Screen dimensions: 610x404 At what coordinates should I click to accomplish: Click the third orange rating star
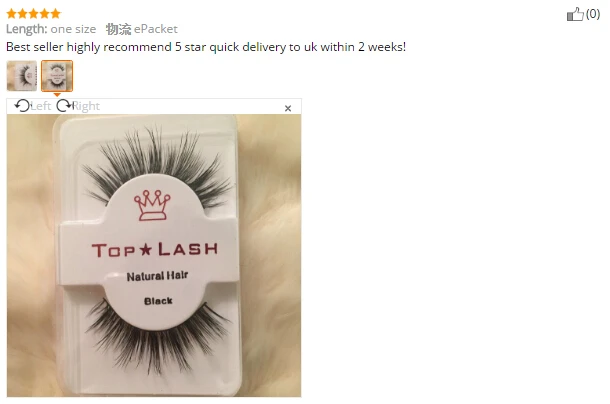coord(33,14)
